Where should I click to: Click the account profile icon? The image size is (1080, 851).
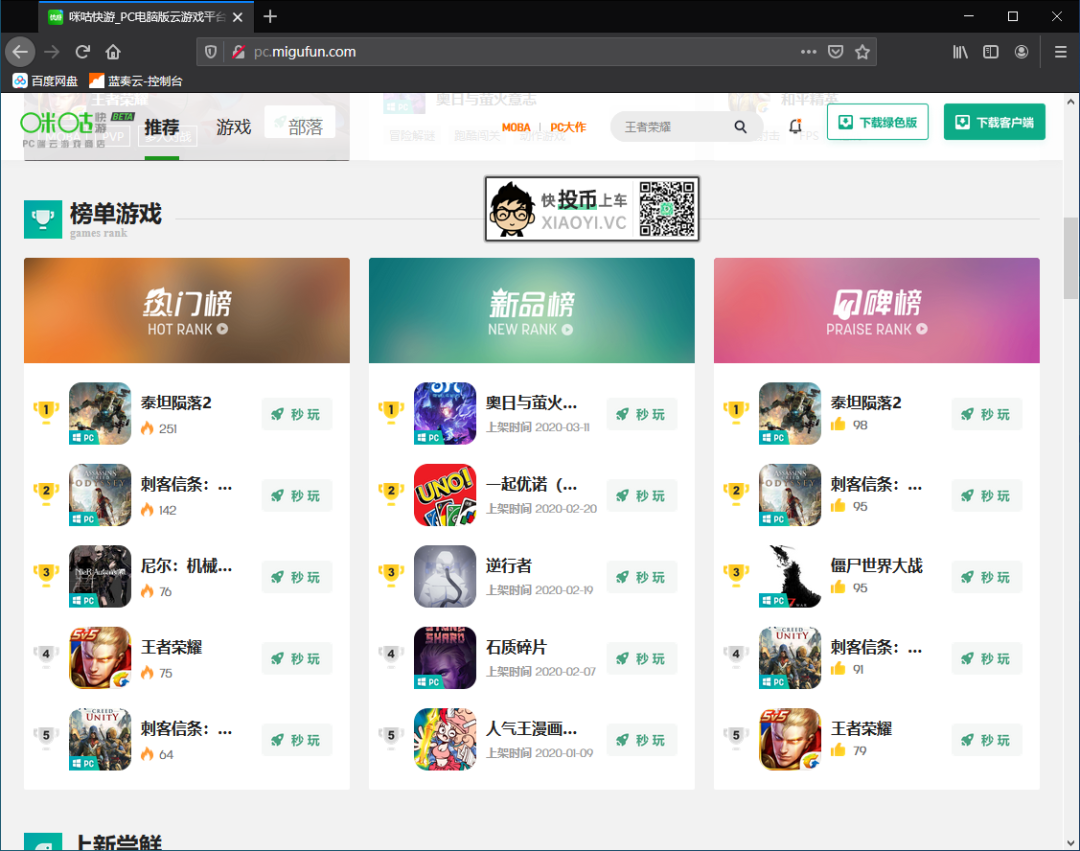(x=1021, y=51)
